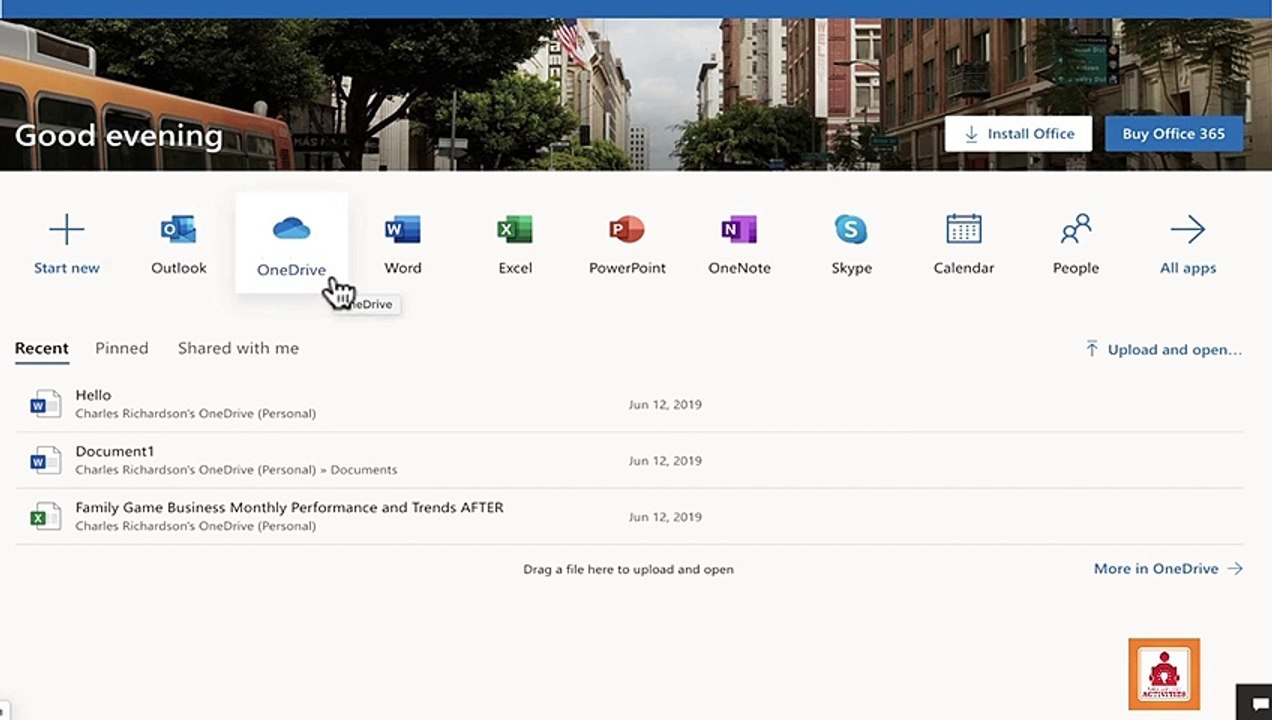
Task: Open the Hello document
Action: 93,395
